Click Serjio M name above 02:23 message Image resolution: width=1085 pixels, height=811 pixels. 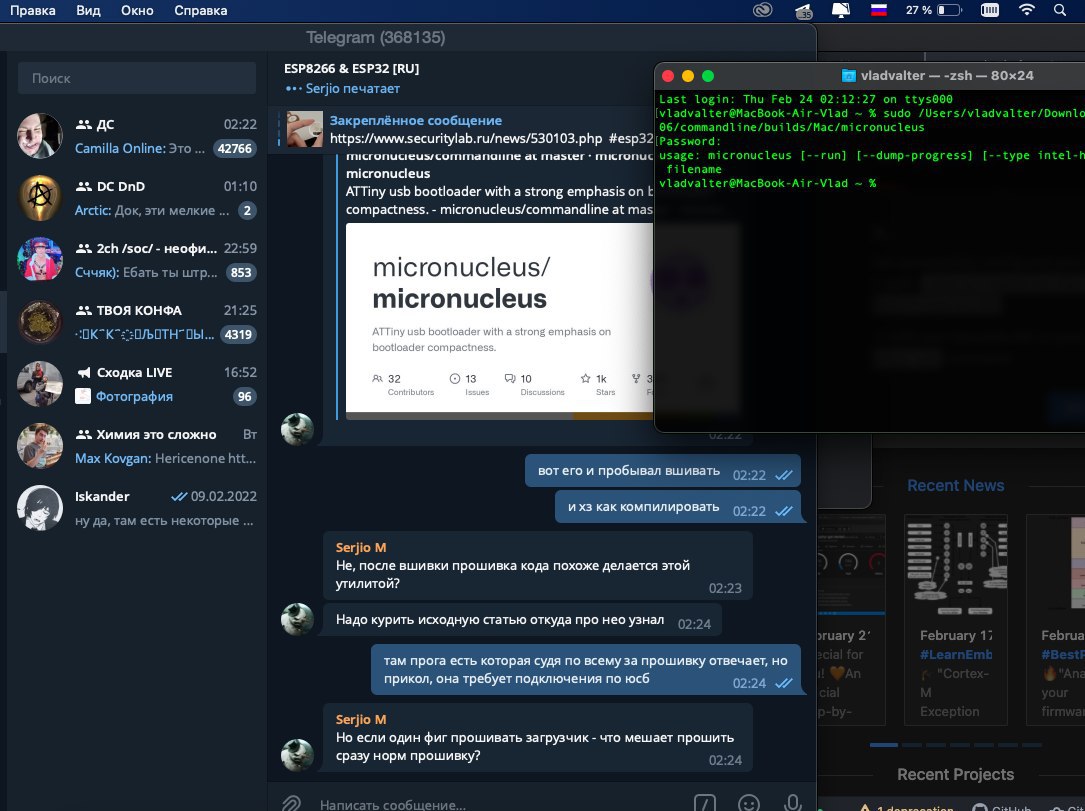(361, 547)
